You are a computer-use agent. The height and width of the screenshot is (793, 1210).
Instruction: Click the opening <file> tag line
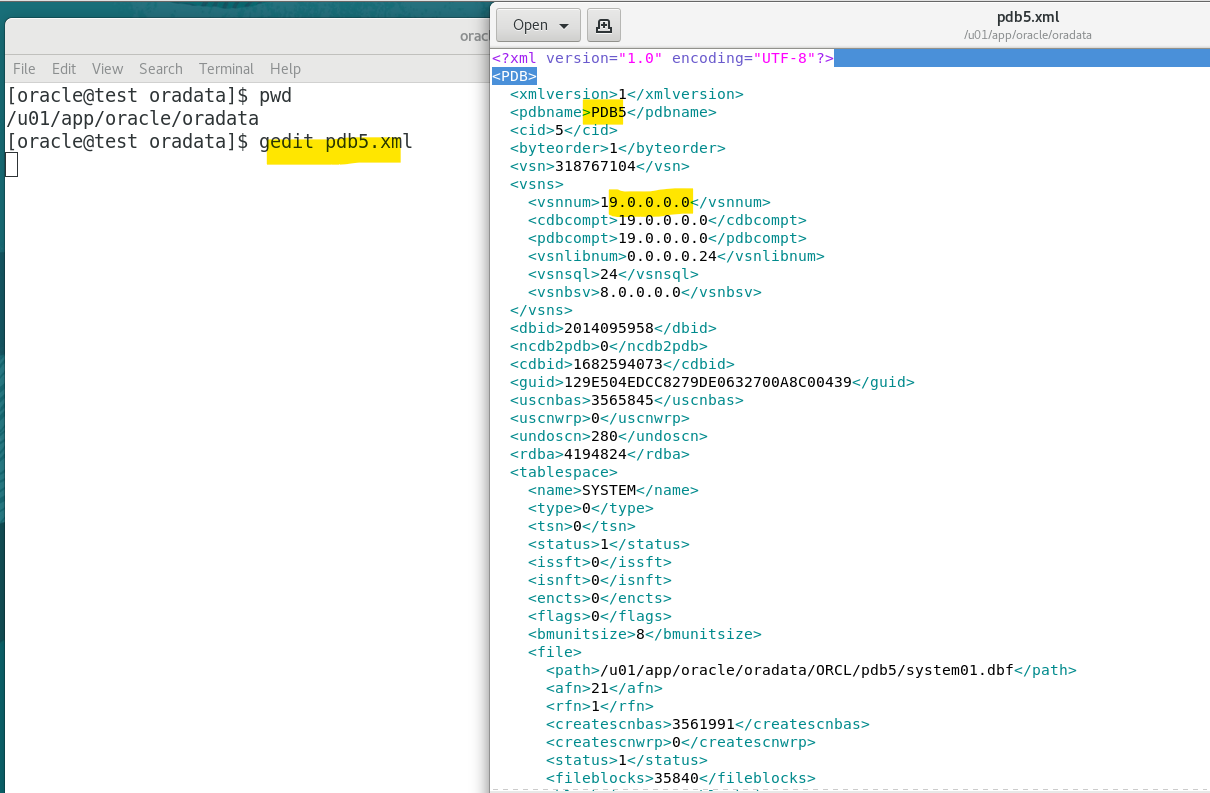pyautogui.click(x=555, y=652)
